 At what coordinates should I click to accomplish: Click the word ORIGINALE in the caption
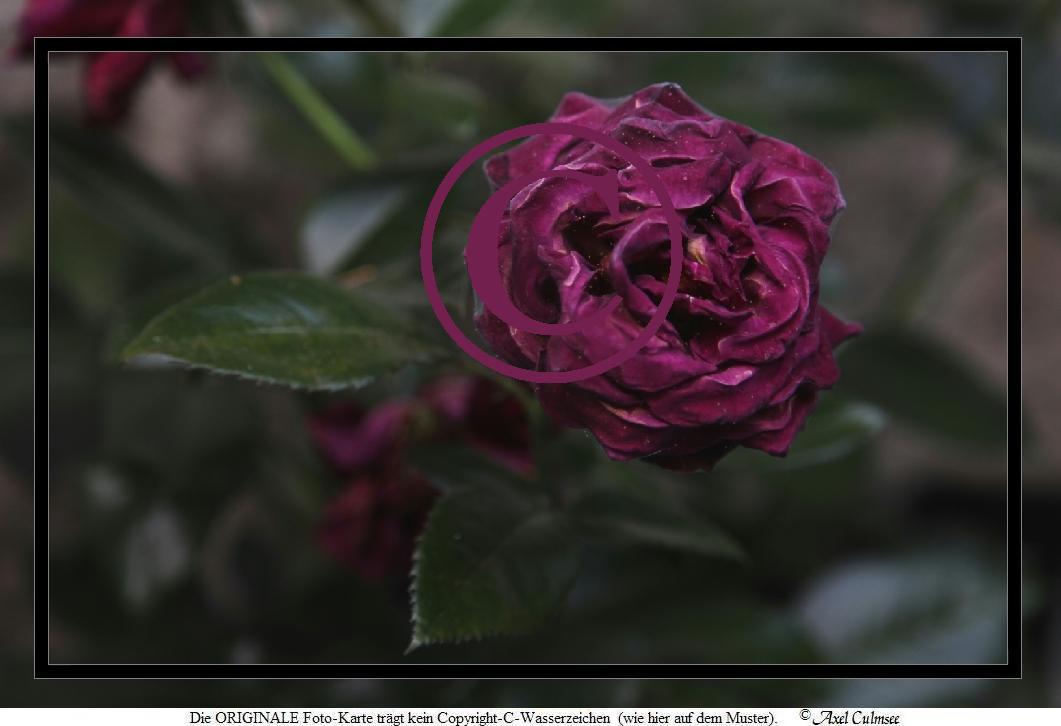tap(255, 717)
